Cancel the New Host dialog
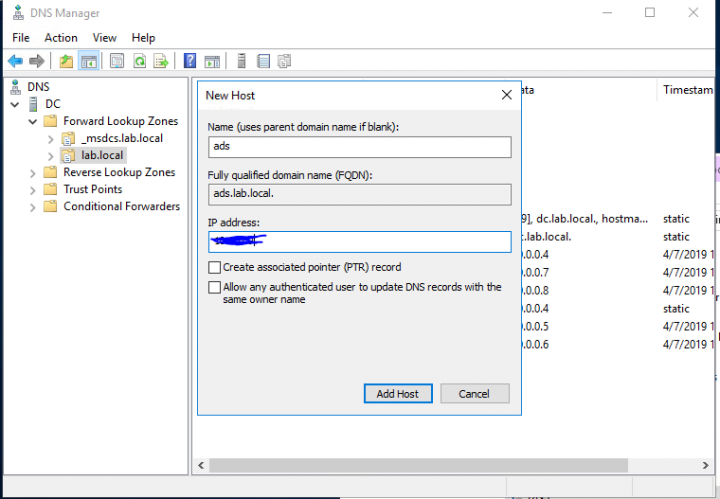This screenshot has height=499, width=720. [x=474, y=394]
